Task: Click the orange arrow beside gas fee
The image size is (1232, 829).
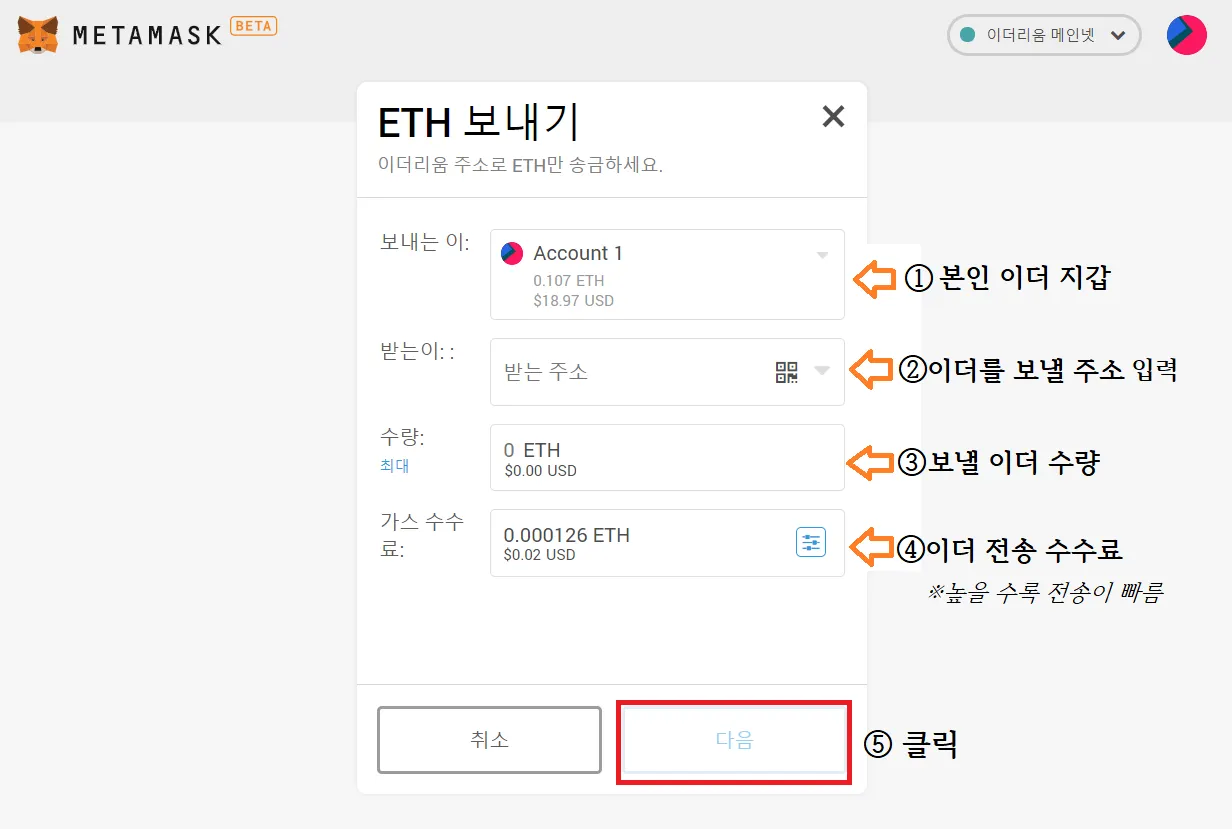Action: [870, 547]
